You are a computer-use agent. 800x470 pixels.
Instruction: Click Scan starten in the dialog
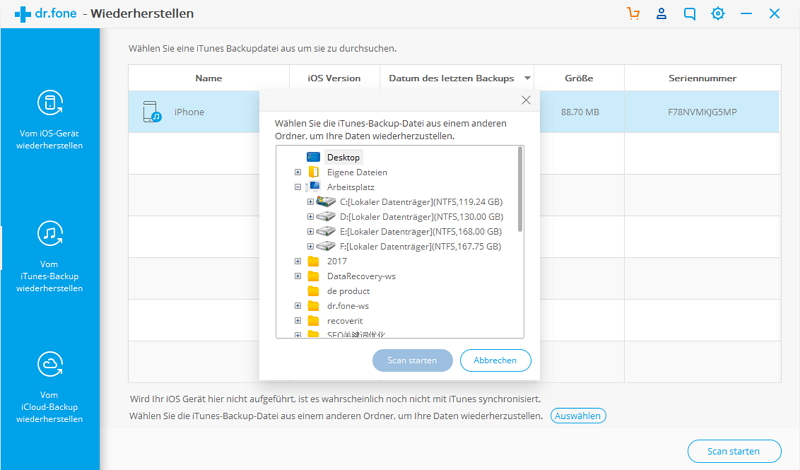[412, 360]
